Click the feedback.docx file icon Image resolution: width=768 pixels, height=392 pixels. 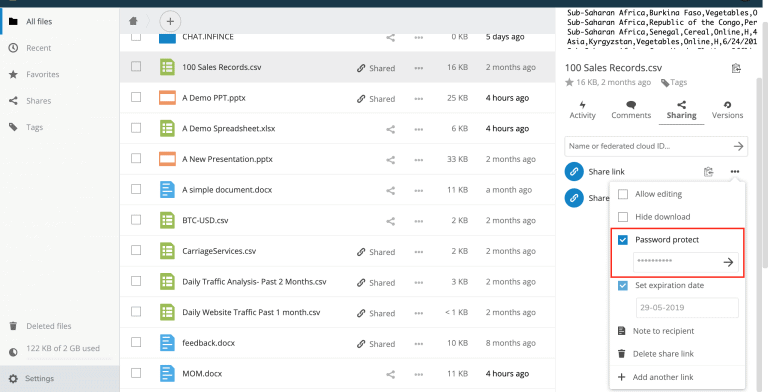[x=167, y=343]
